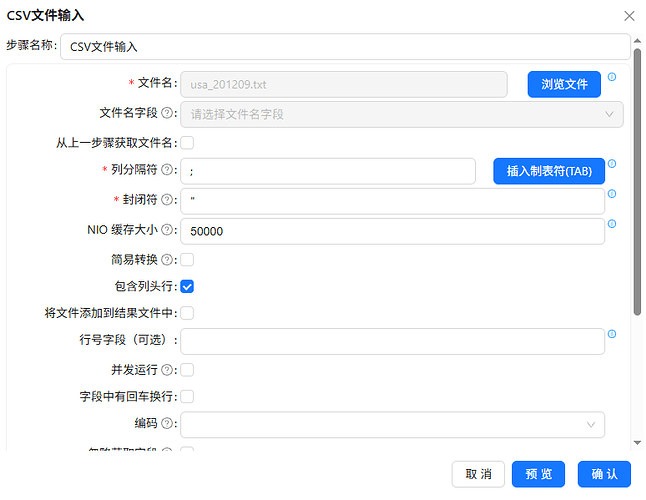The width and height of the screenshot is (646, 500).
Task: Enable the 字段中有回车换行 checkbox
Action: point(187,397)
